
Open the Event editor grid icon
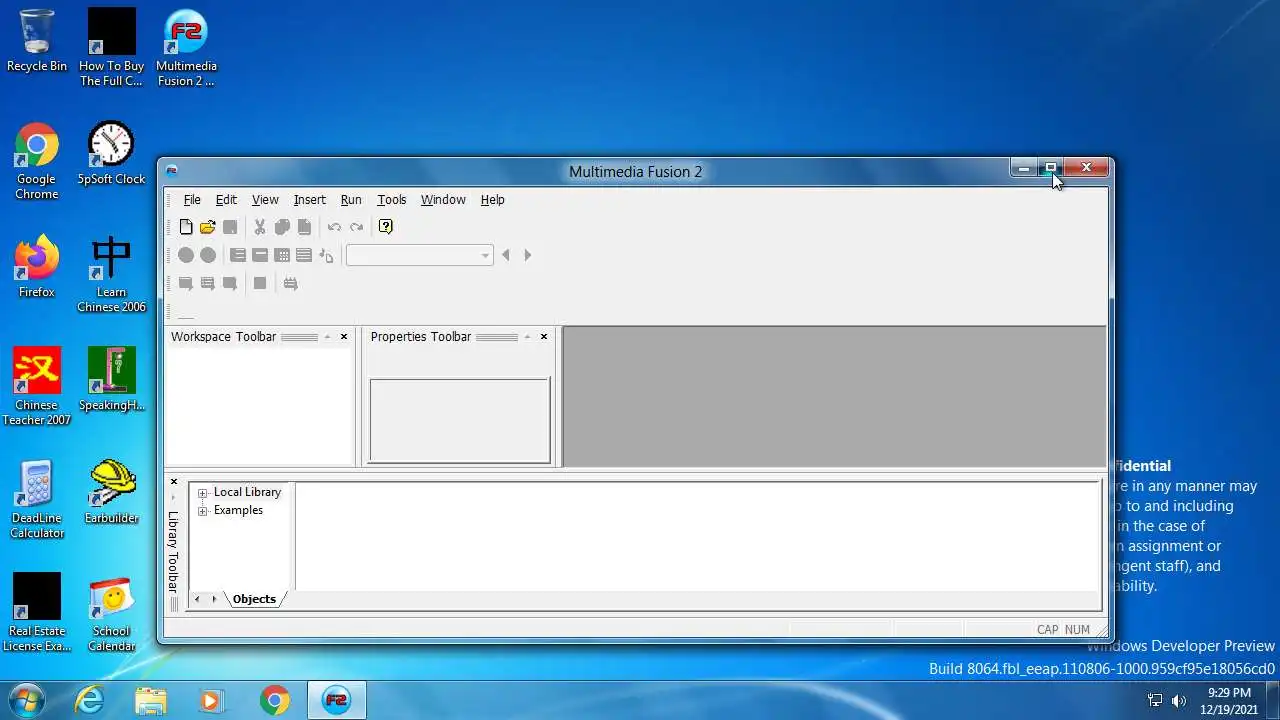pos(282,255)
